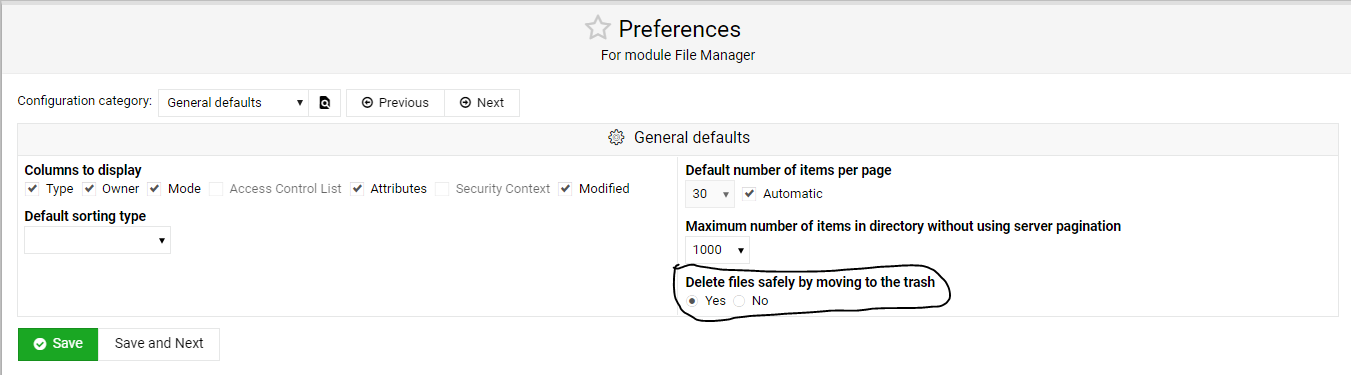Click the search icon next to configuration category

(325, 103)
